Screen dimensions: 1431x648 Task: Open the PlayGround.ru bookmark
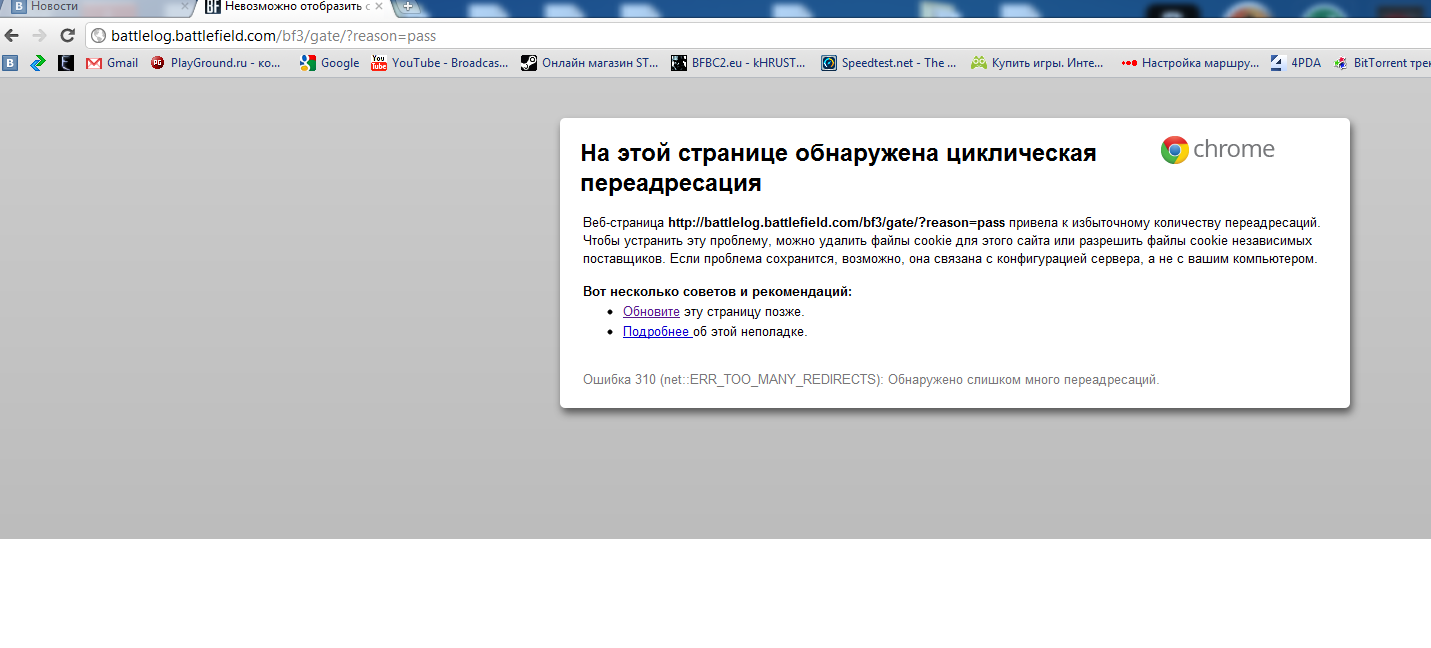tap(216, 63)
